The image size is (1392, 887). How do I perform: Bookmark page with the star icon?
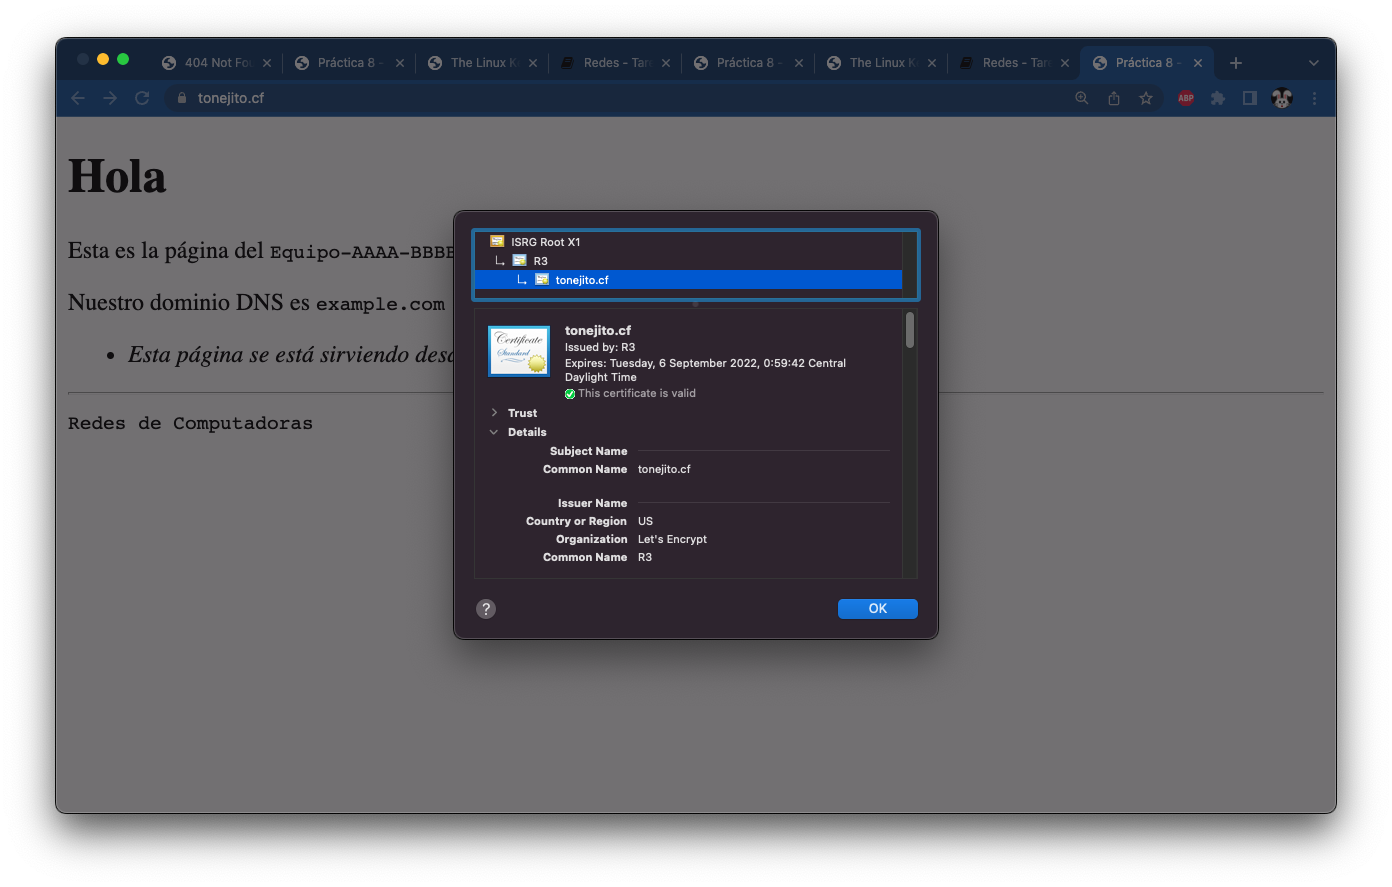pos(1146,98)
